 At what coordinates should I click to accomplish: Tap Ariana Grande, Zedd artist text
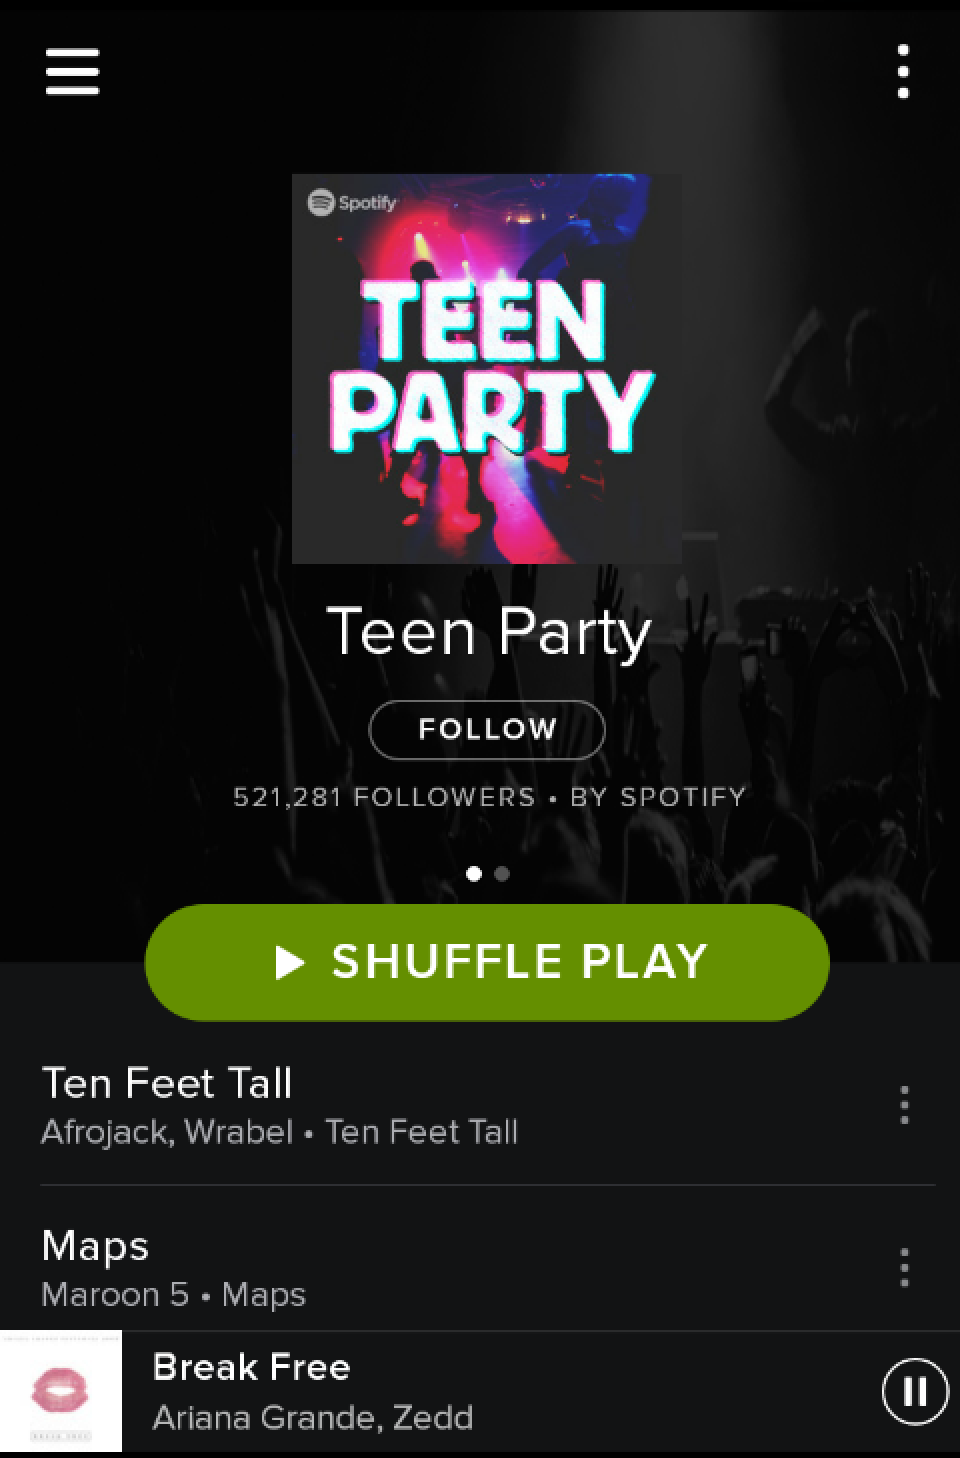pyautogui.click(x=312, y=1417)
